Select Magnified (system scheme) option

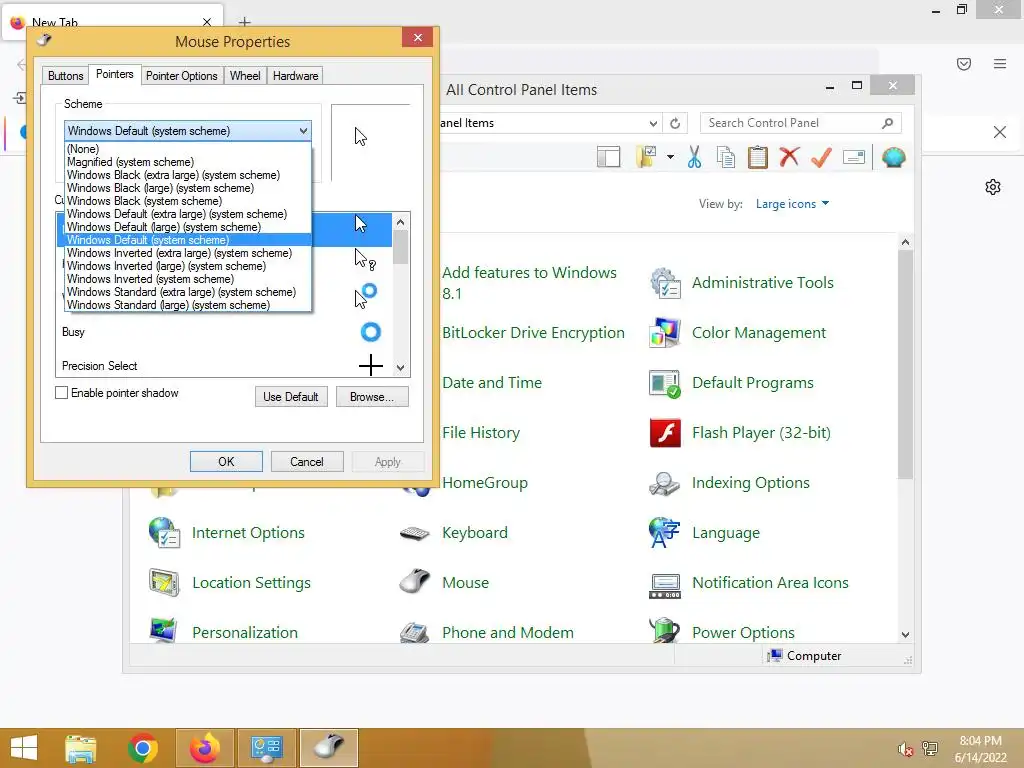coord(188,162)
